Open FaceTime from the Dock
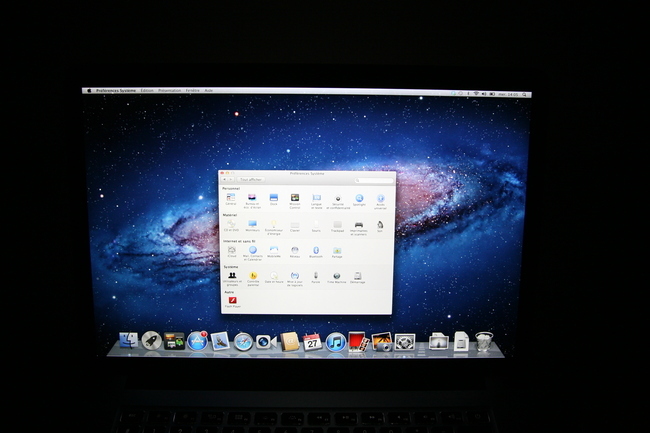 (x=266, y=342)
